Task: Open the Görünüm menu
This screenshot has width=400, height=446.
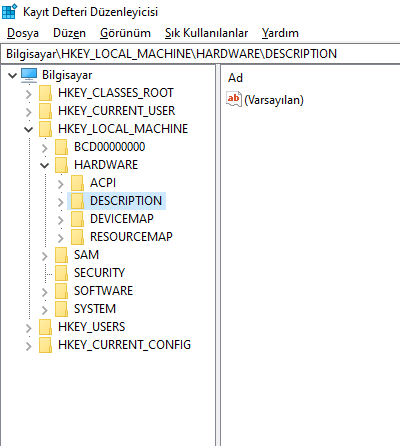Action: click(125, 33)
